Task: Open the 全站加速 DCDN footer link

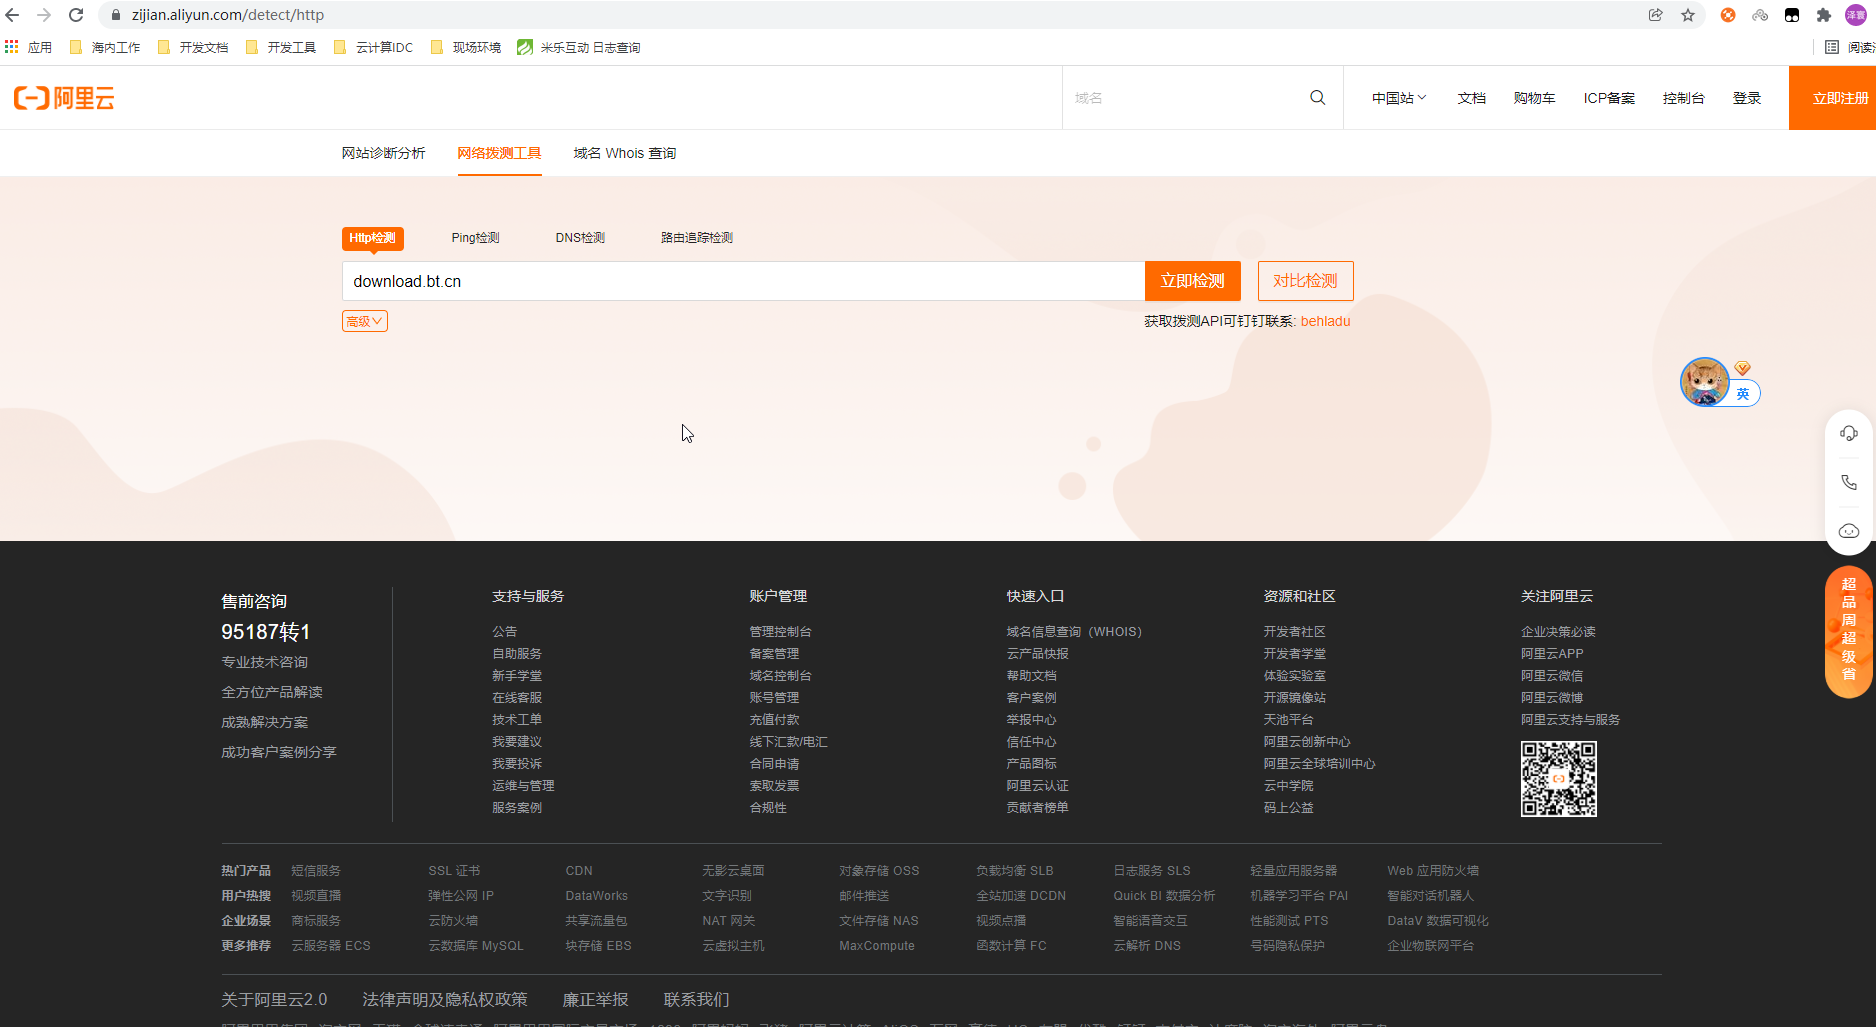Action: [1021, 896]
